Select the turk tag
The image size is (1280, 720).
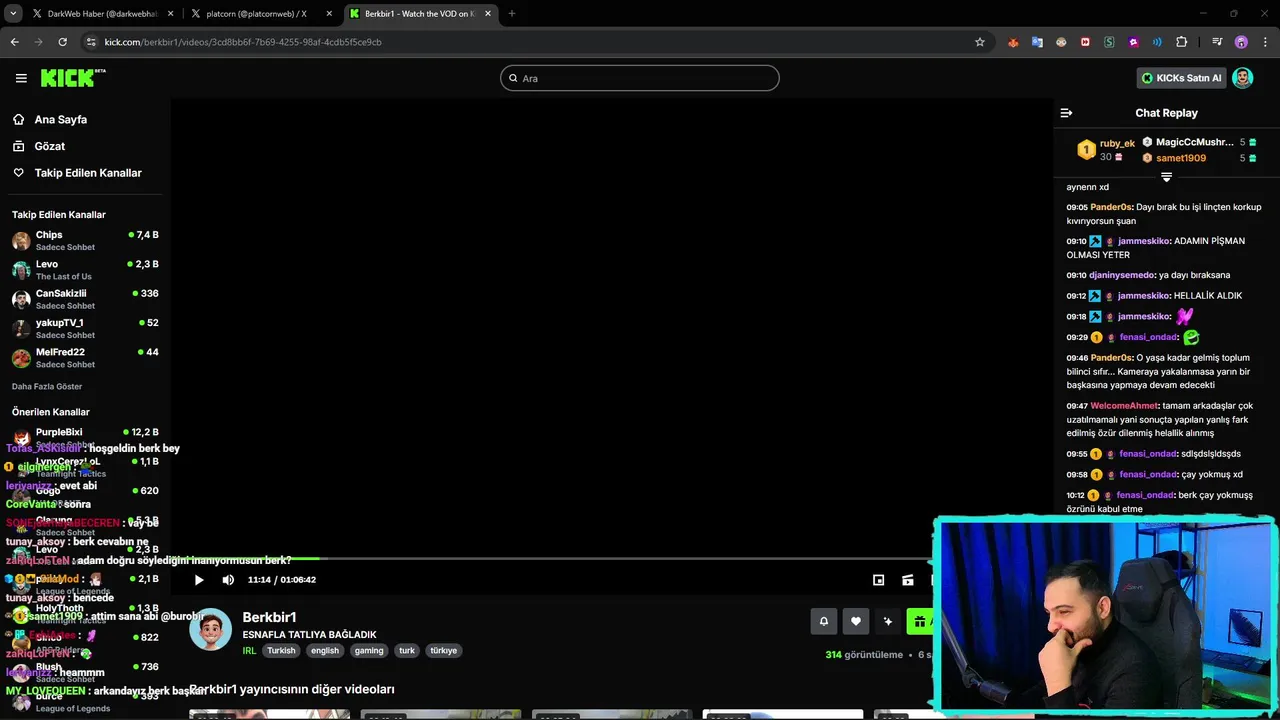[x=407, y=650]
